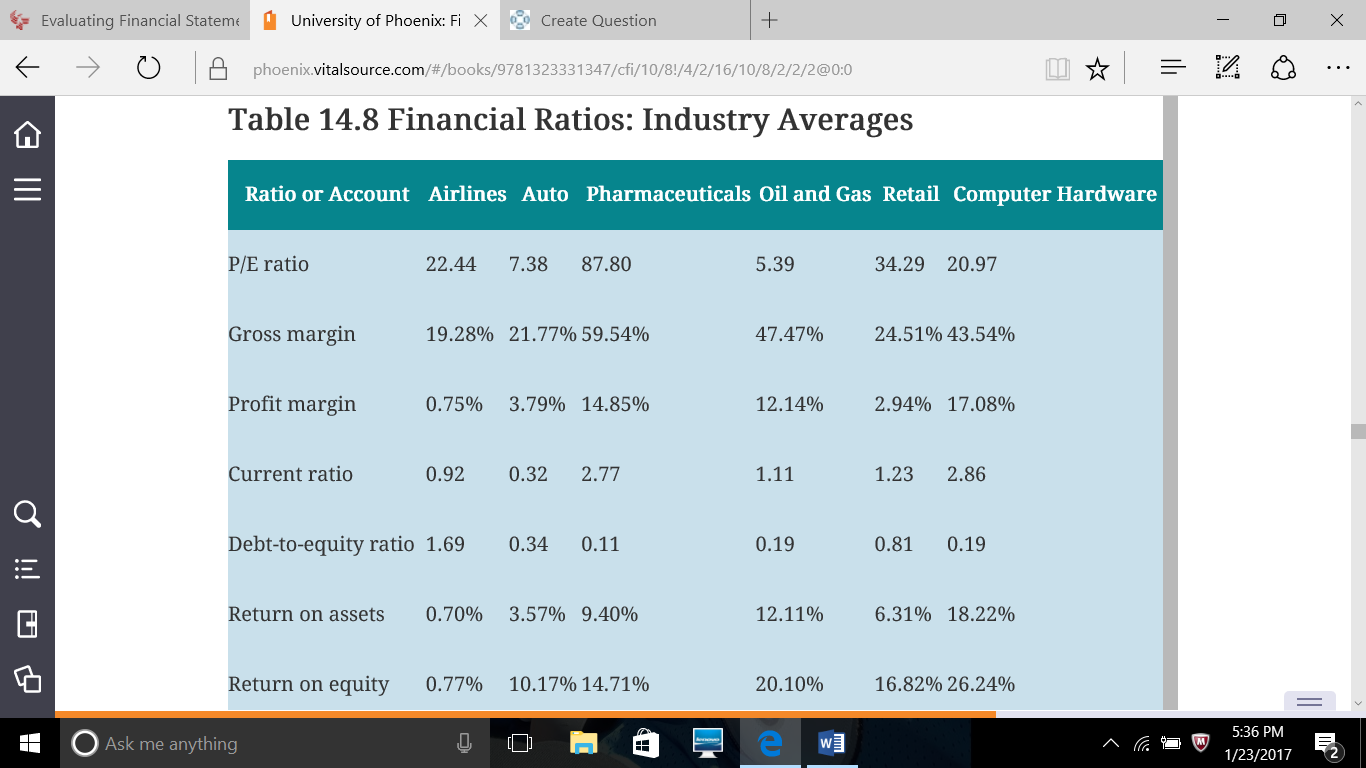Click the shapes icon at sidebar bottom
The width and height of the screenshot is (1366, 768).
click(x=27, y=679)
